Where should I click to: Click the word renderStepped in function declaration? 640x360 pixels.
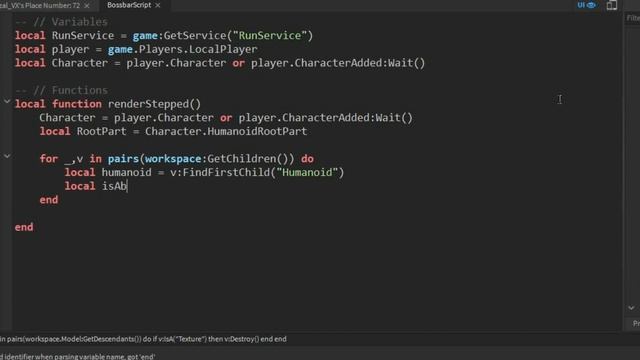(148, 104)
